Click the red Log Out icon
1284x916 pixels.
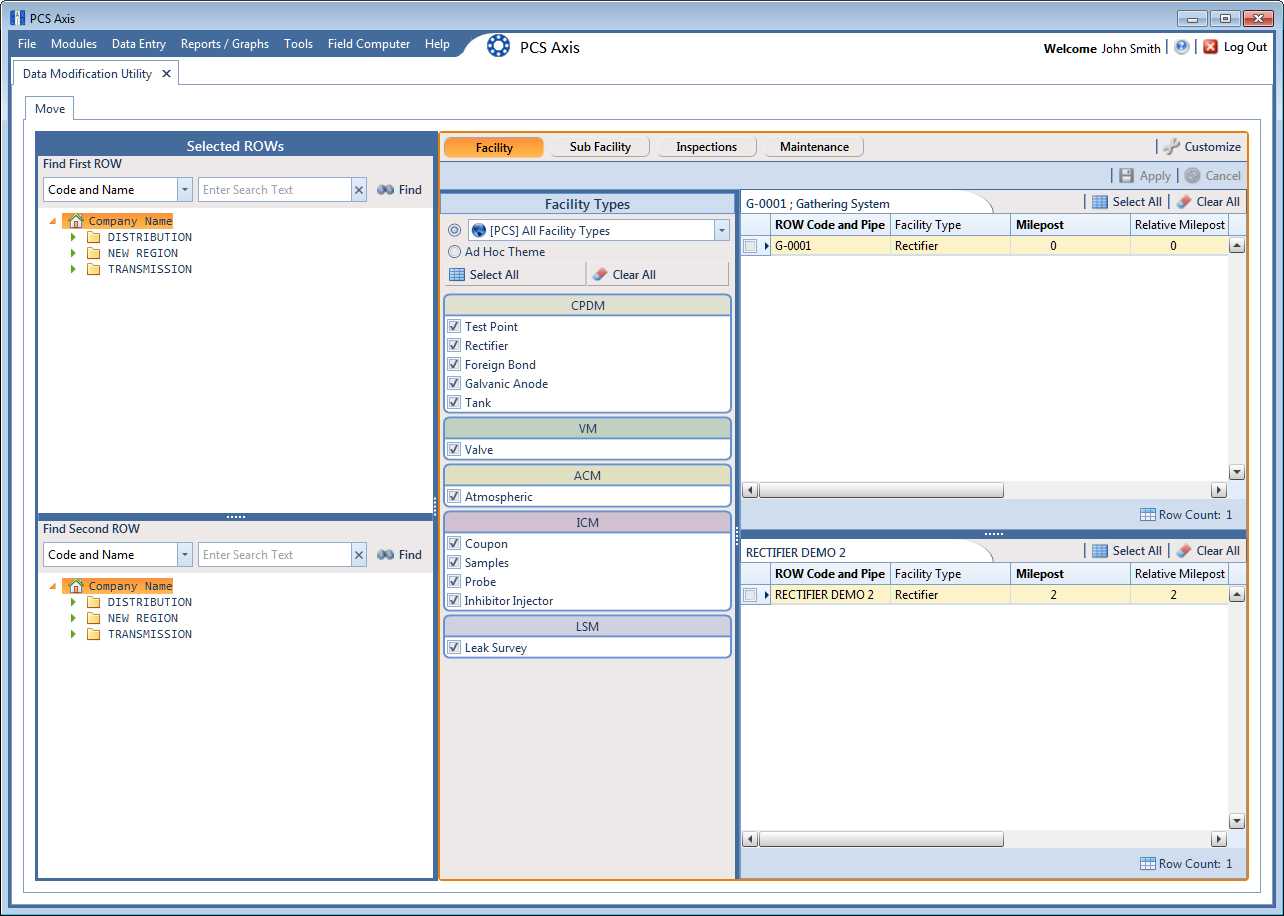(1210, 47)
